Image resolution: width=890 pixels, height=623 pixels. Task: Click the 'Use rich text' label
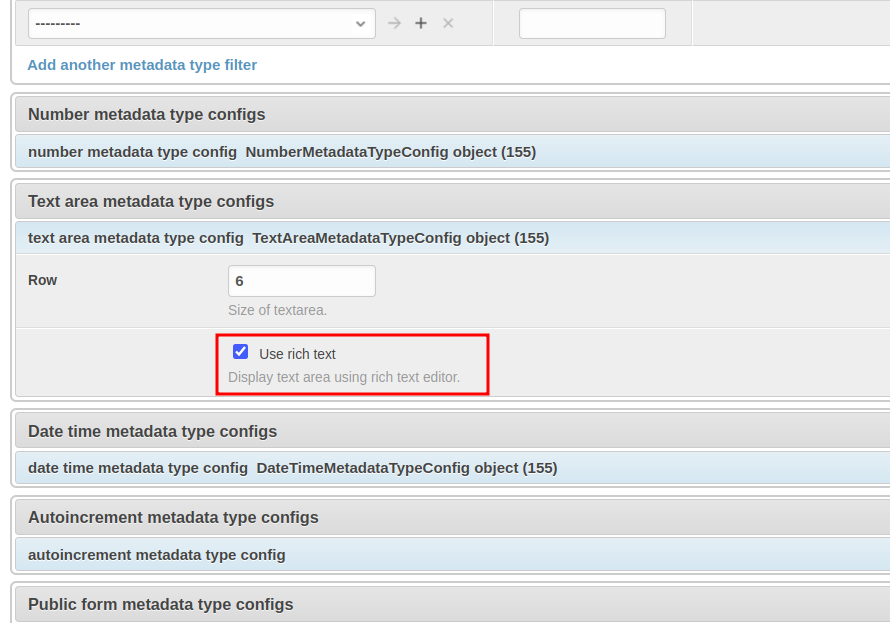pos(297,354)
